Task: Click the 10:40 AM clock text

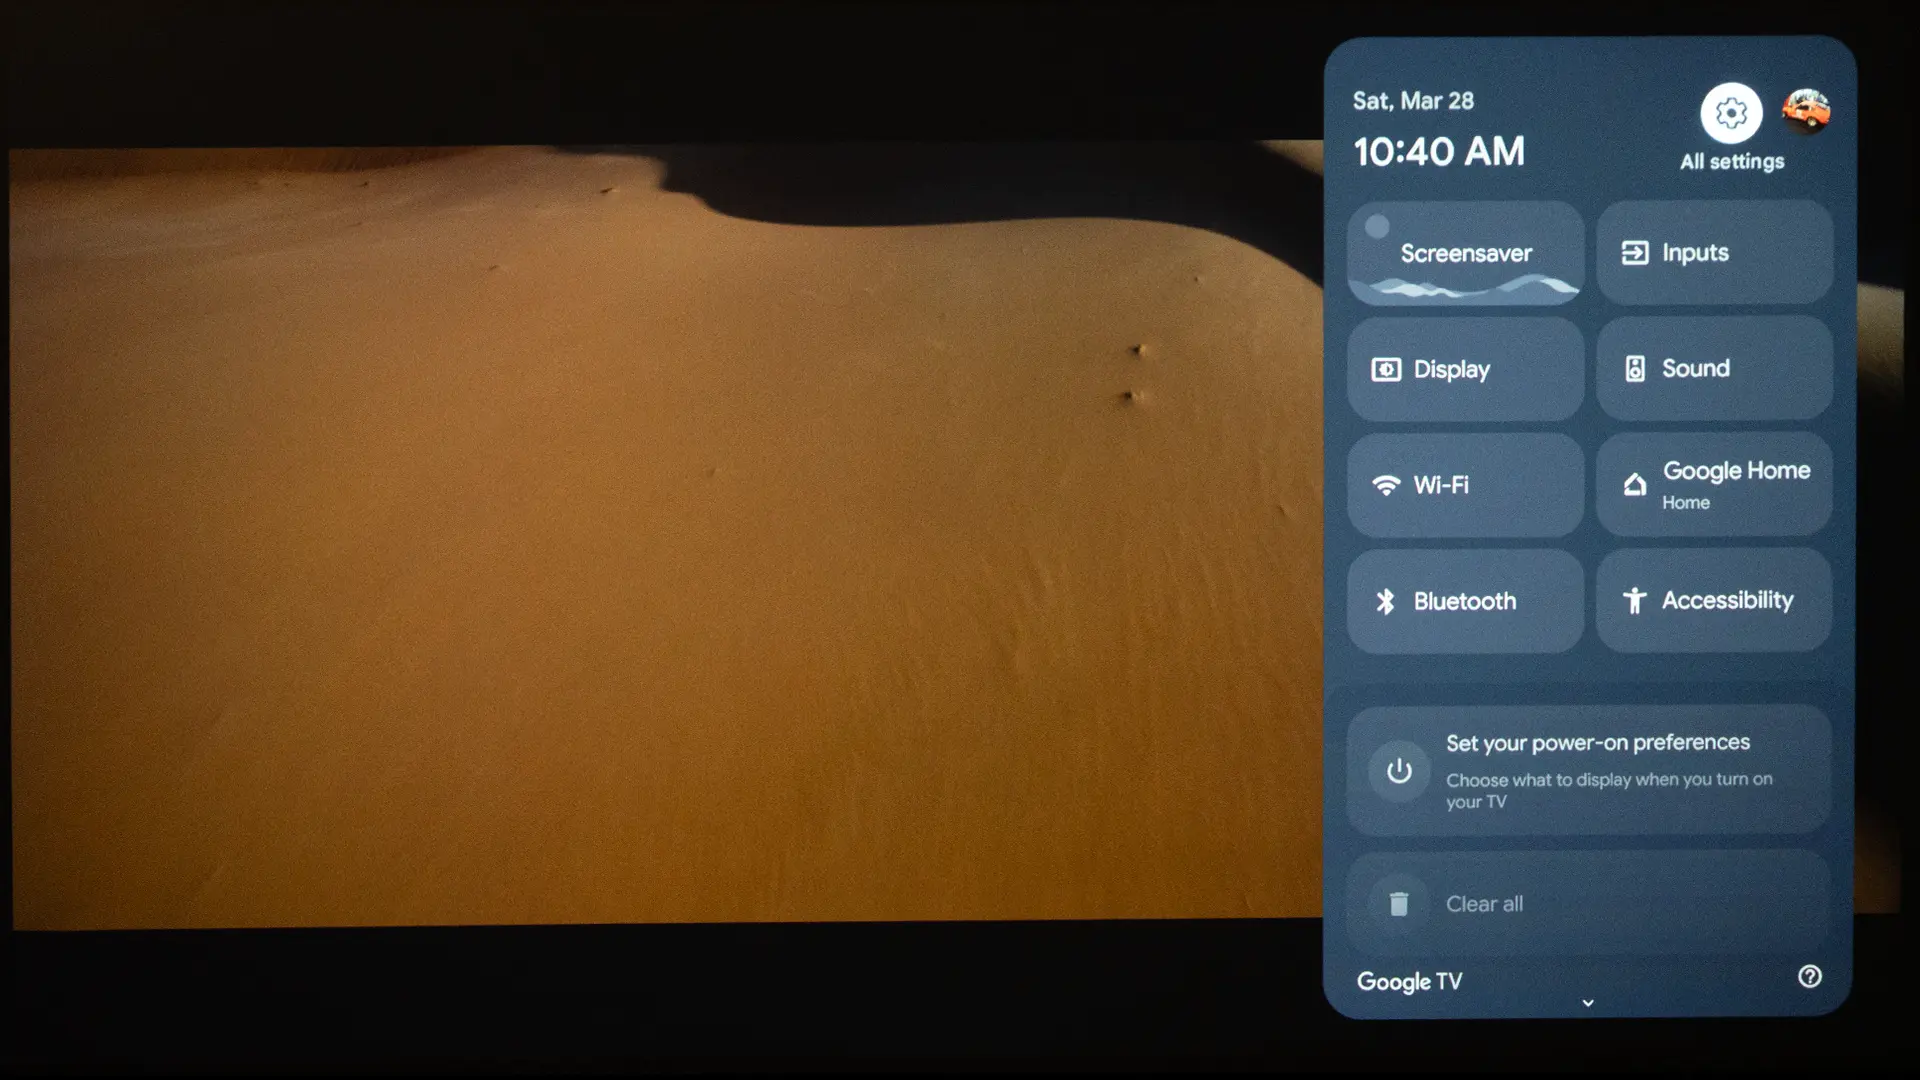Action: 1439,152
